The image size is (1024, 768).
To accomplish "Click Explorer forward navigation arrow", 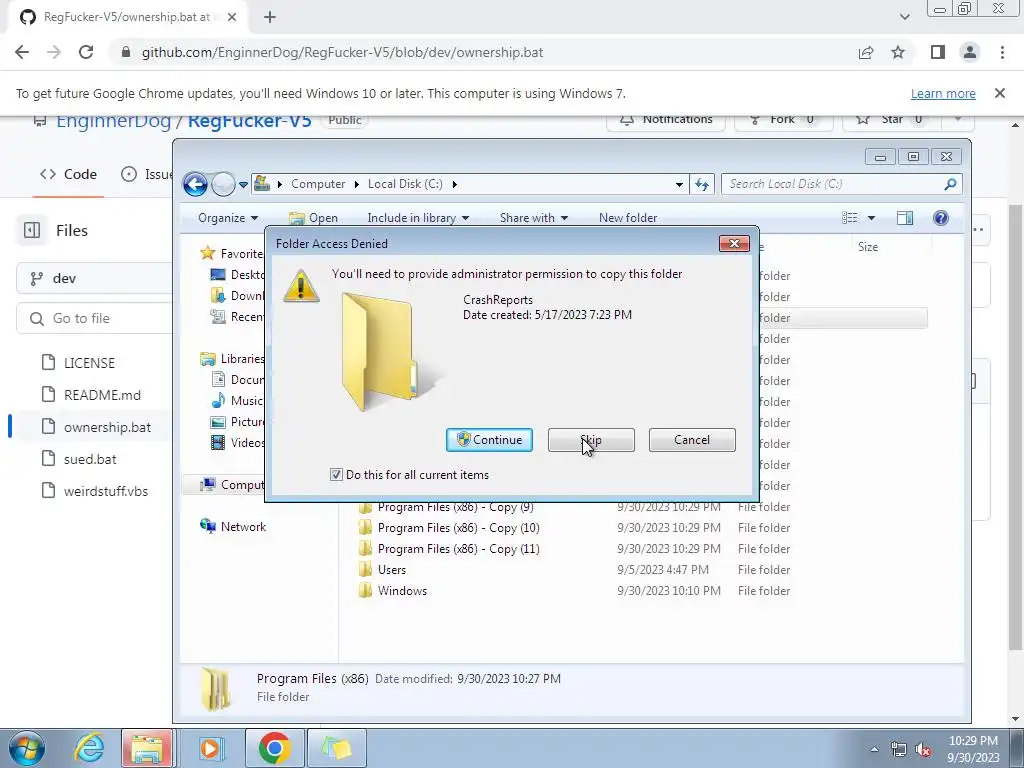I will [x=223, y=184].
